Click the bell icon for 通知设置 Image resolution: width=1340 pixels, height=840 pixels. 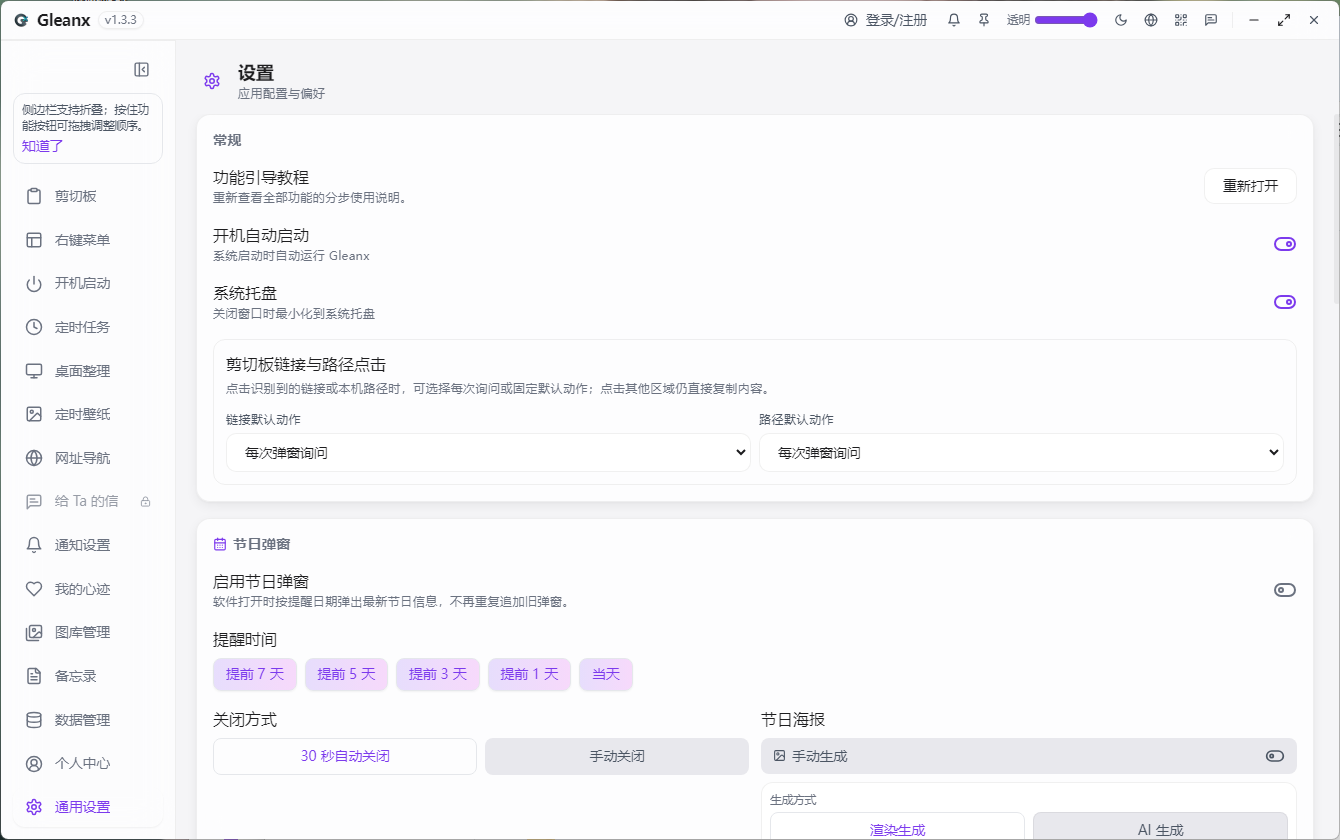34,545
